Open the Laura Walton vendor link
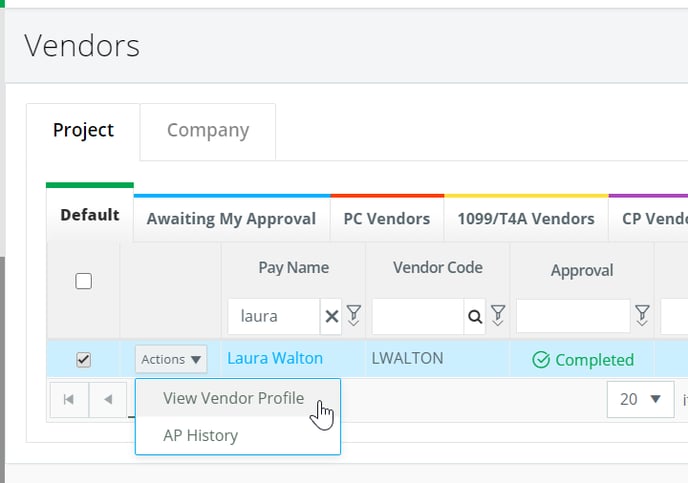 tap(275, 358)
